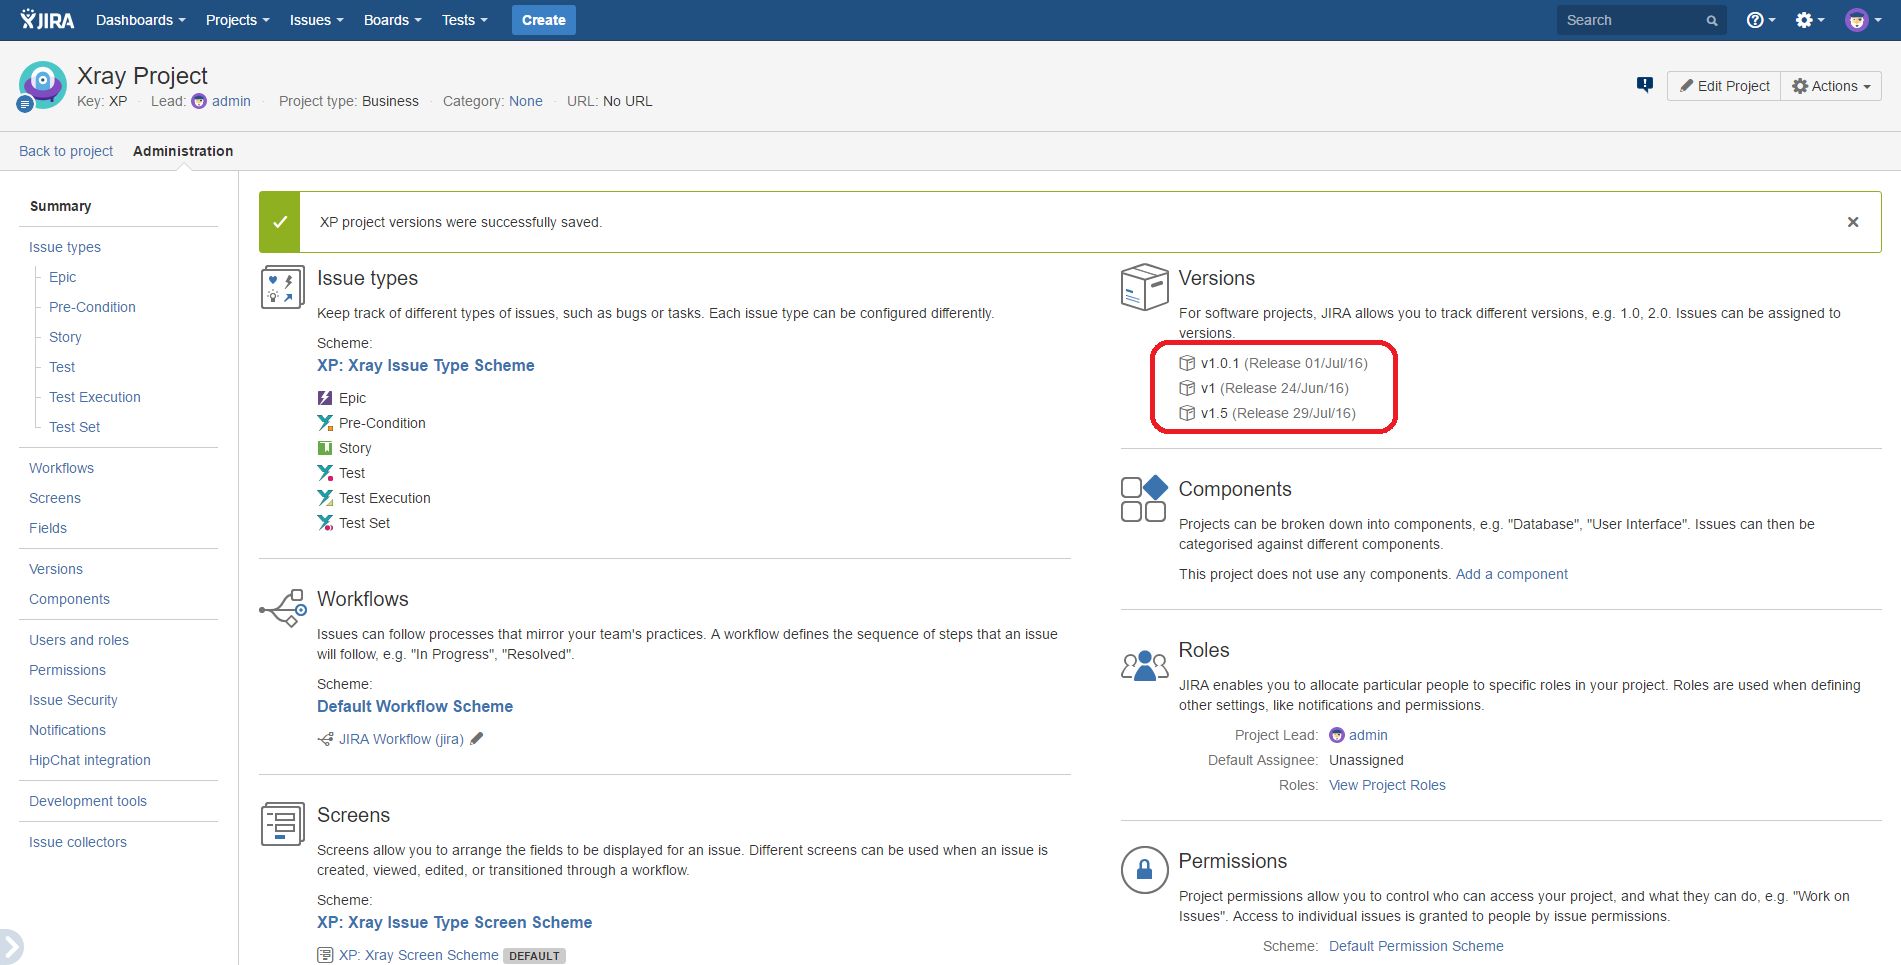Click the v1.0.1 version icon
This screenshot has height=965, width=1901.
[1187, 363]
